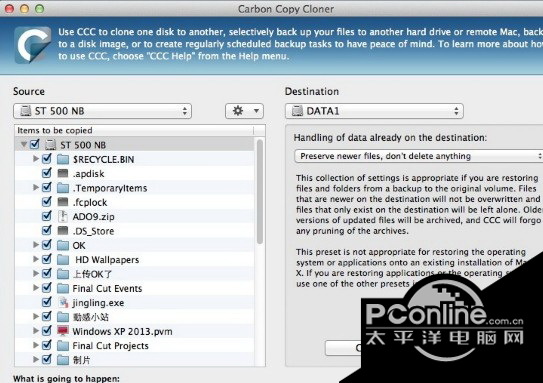Screen dimensions: 543x383
Task: Click the yellow minimize window button
Action: (25, 9)
